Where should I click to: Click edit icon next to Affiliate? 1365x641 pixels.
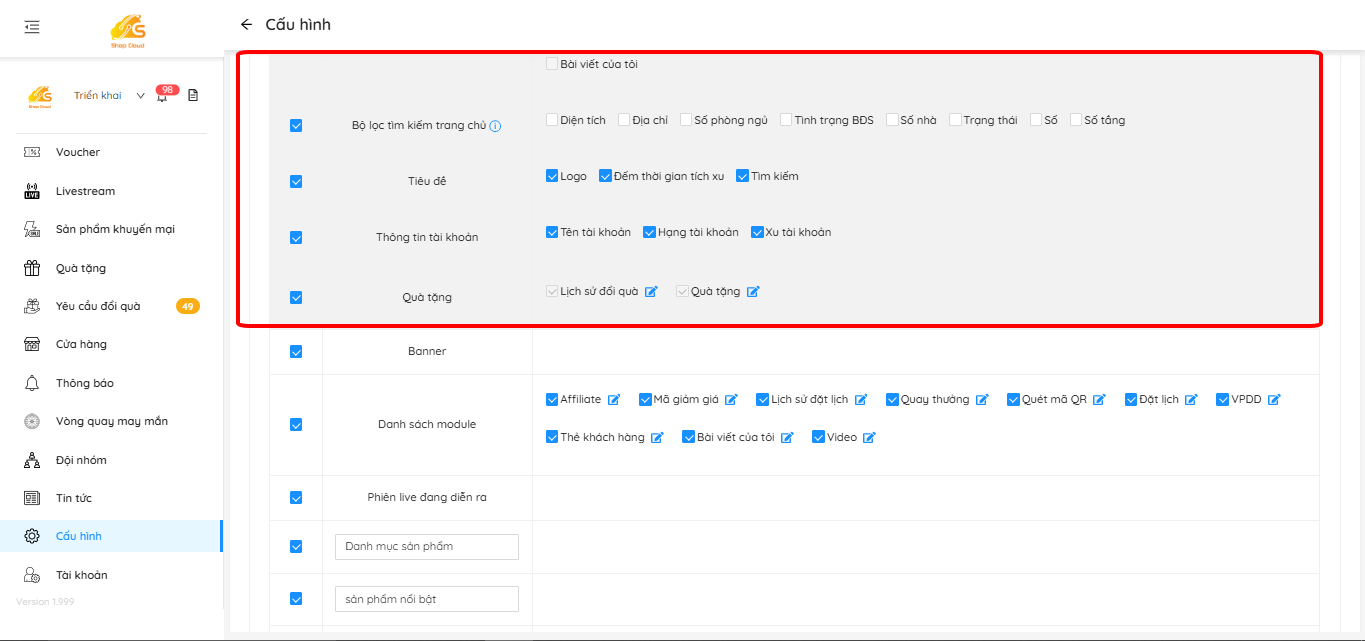614,400
